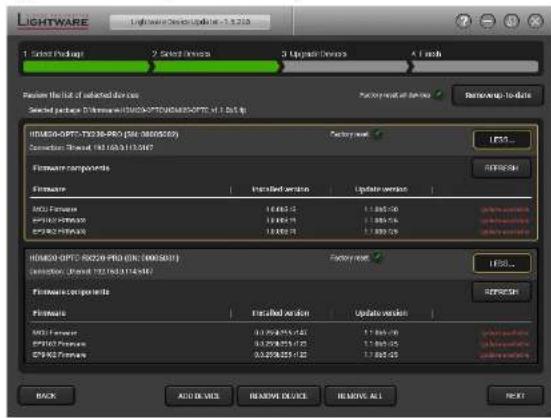Go back with the BACK button
551x418 pixels.
[46, 396]
